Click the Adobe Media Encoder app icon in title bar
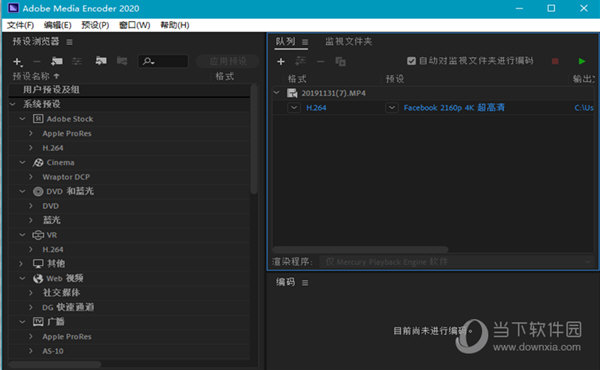600x370 pixels. pos(13,8)
